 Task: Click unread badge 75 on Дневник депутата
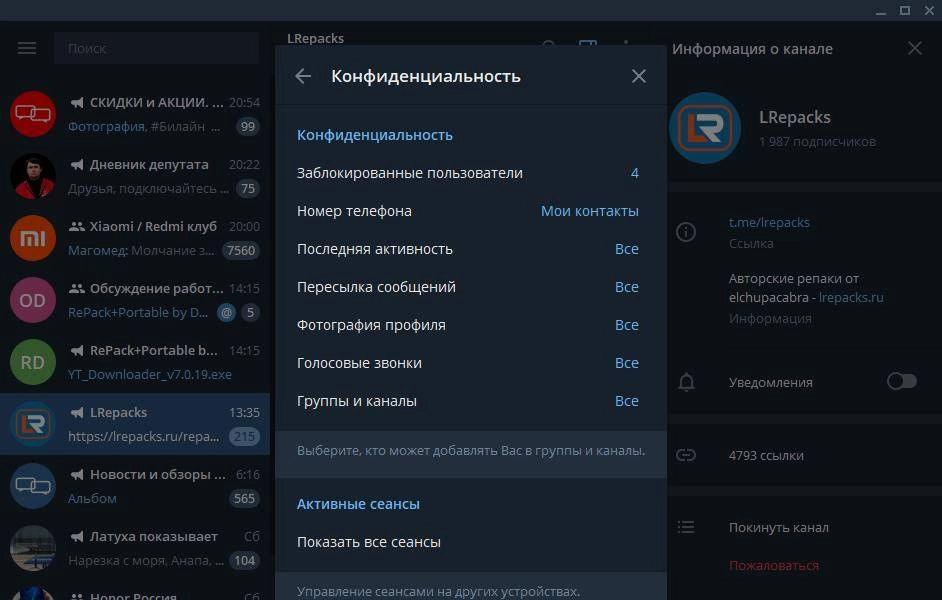click(x=248, y=189)
